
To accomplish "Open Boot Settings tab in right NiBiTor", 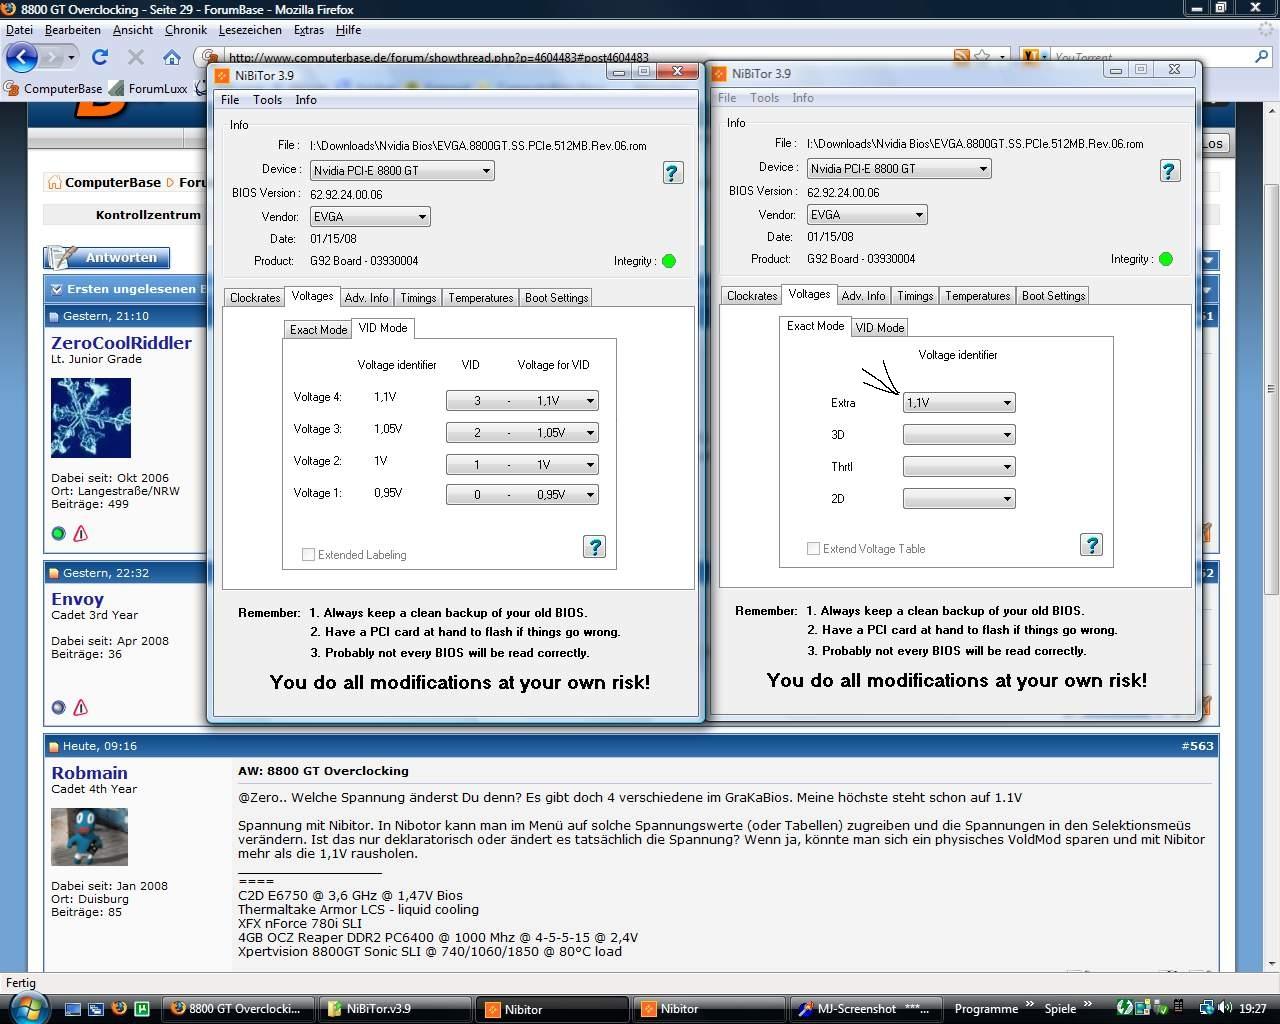I will [x=1053, y=296].
